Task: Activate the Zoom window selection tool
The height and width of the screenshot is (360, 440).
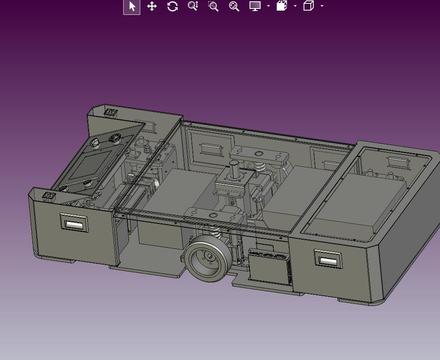Action: tap(213, 7)
